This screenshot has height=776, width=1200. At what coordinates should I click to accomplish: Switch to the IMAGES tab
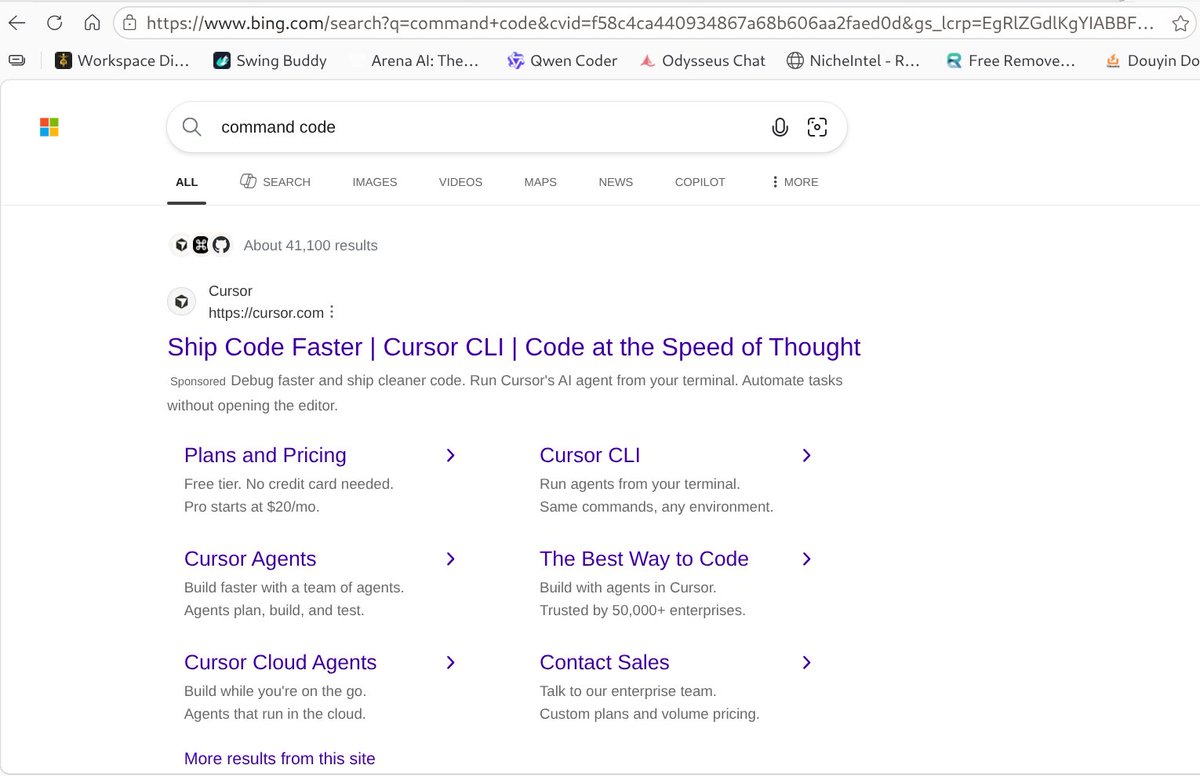pyautogui.click(x=375, y=182)
